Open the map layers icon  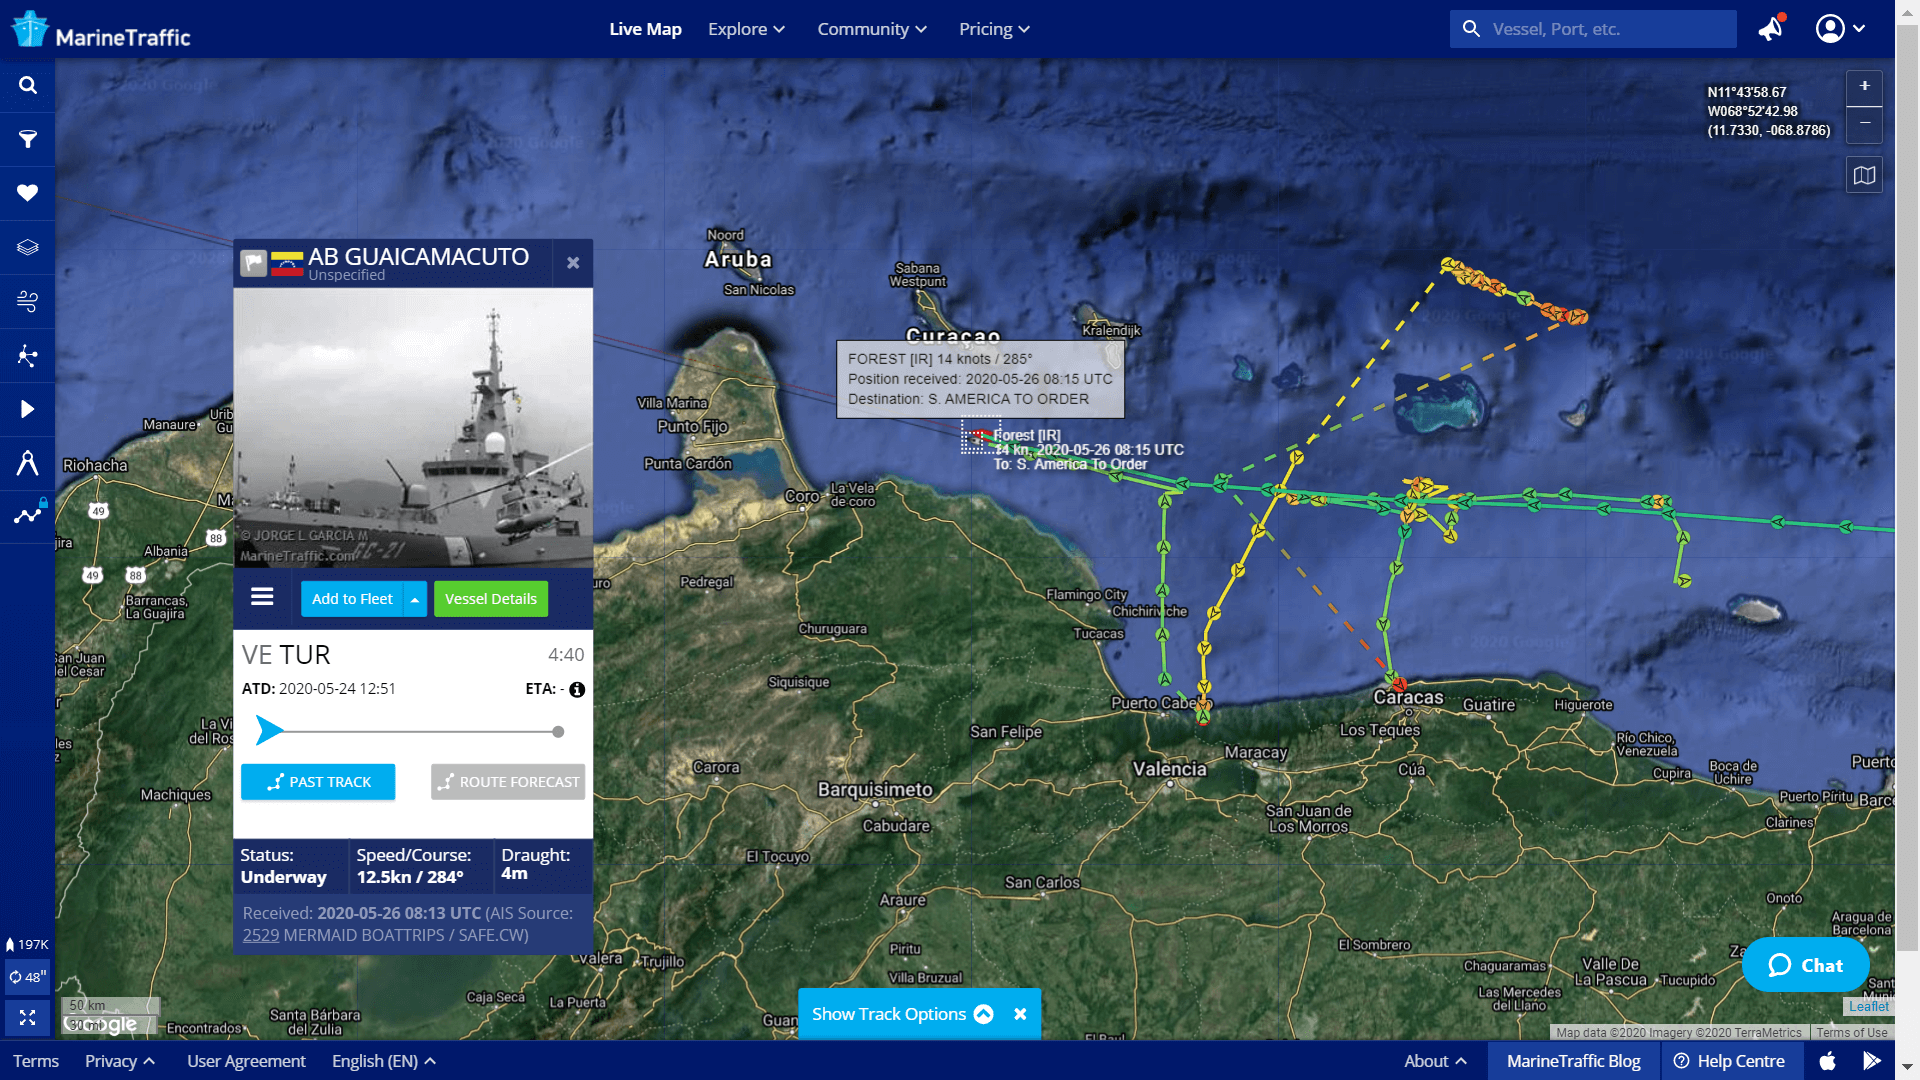(x=27, y=247)
